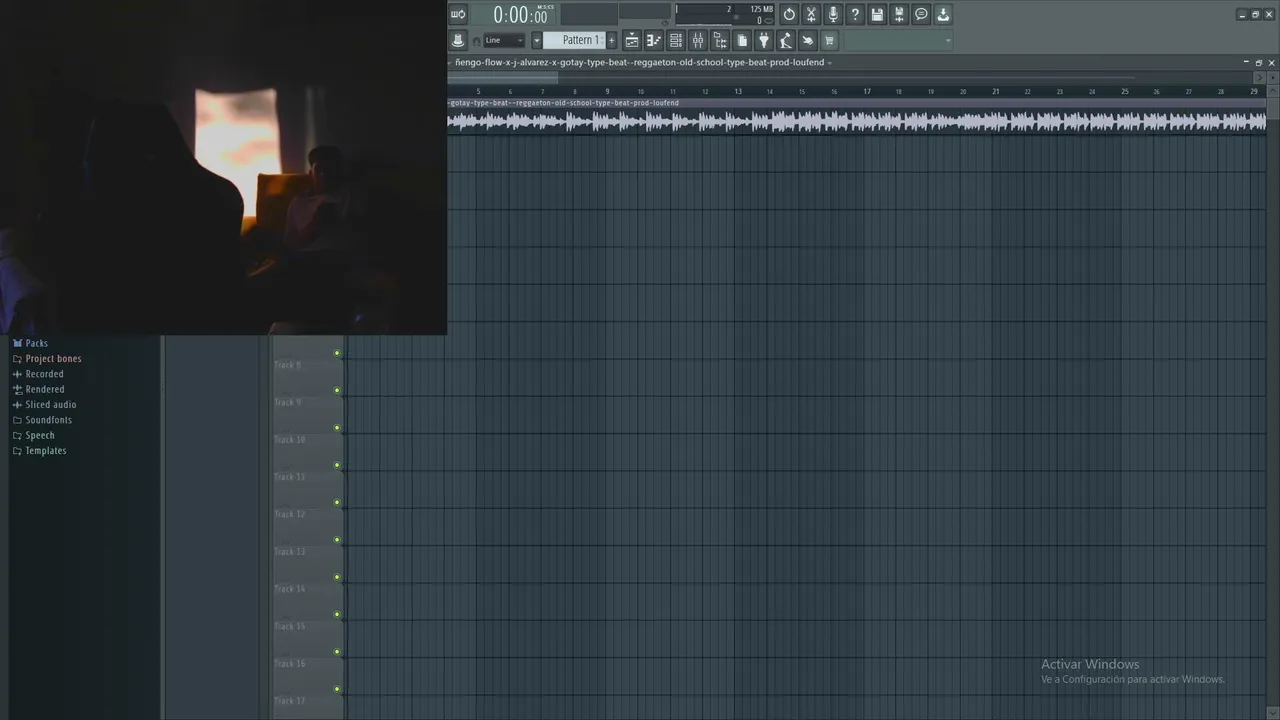Click the 125 MB memory meter
Image resolution: width=1280 pixels, height=720 pixels.
click(761, 9)
